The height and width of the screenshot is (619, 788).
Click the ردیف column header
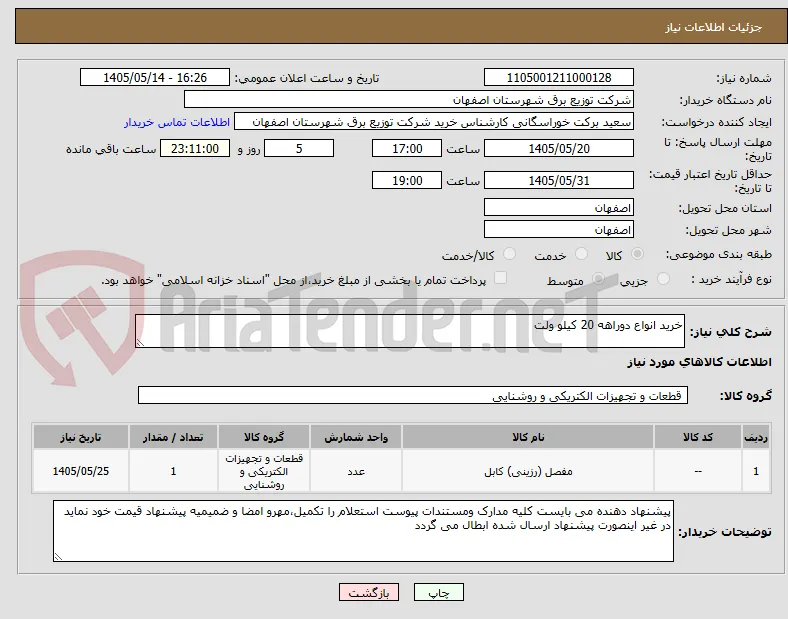tap(755, 437)
